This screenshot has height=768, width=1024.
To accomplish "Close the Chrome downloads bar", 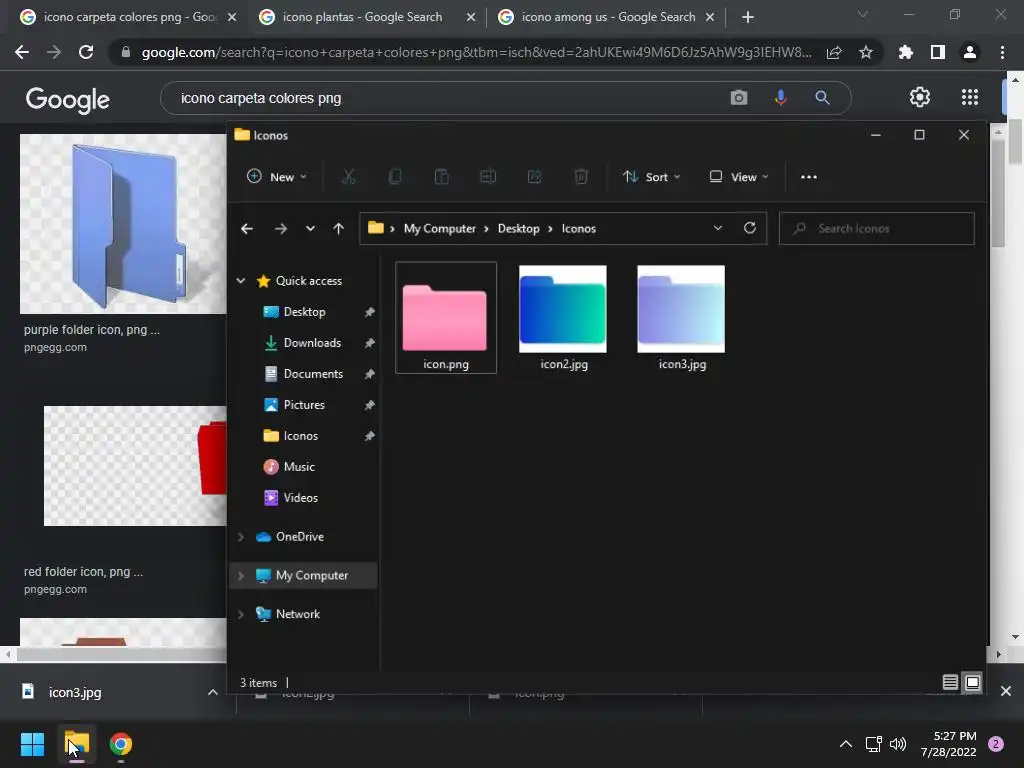I will (1006, 691).
